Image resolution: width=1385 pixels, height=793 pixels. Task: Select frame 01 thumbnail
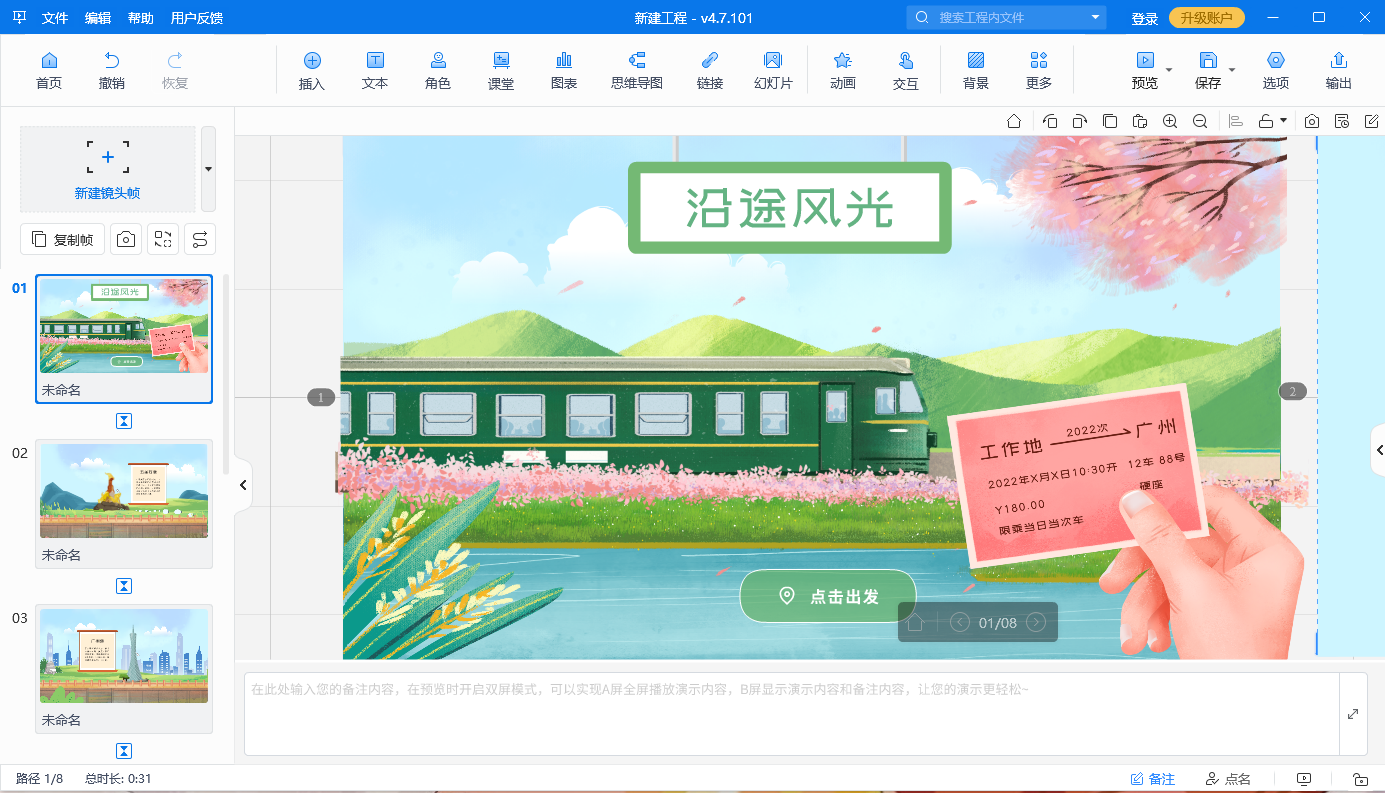coord(124,339)
